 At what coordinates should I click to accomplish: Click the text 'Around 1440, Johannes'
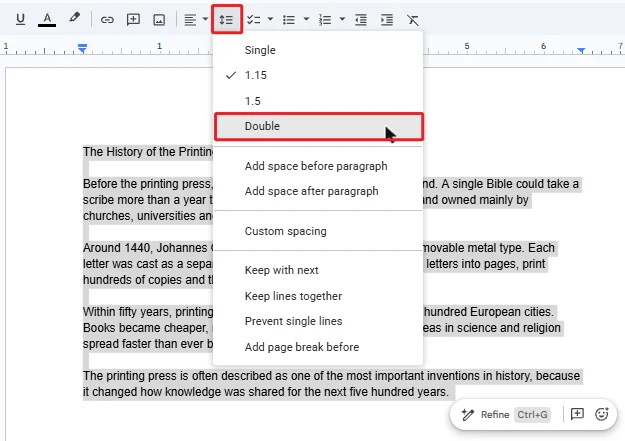(145, 248)
